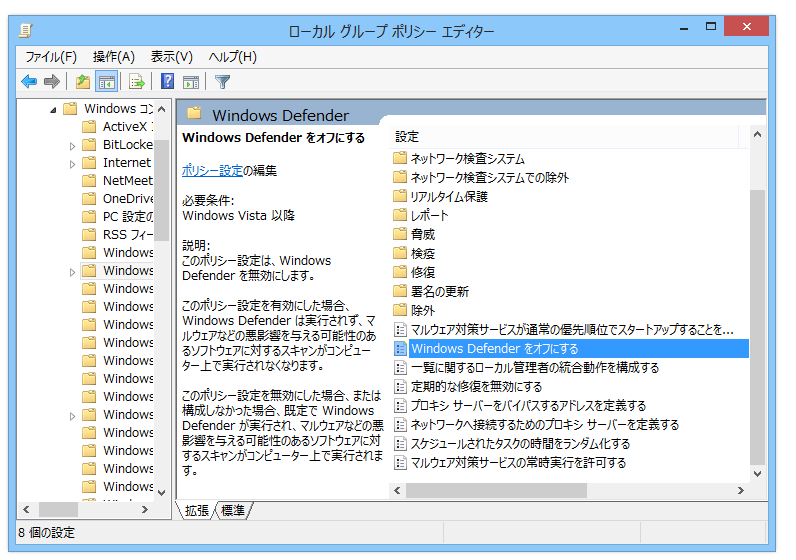This screenshot has height=560, width=796.
Task: Select the RSS フィード tree item
Action: pos(118,235)
